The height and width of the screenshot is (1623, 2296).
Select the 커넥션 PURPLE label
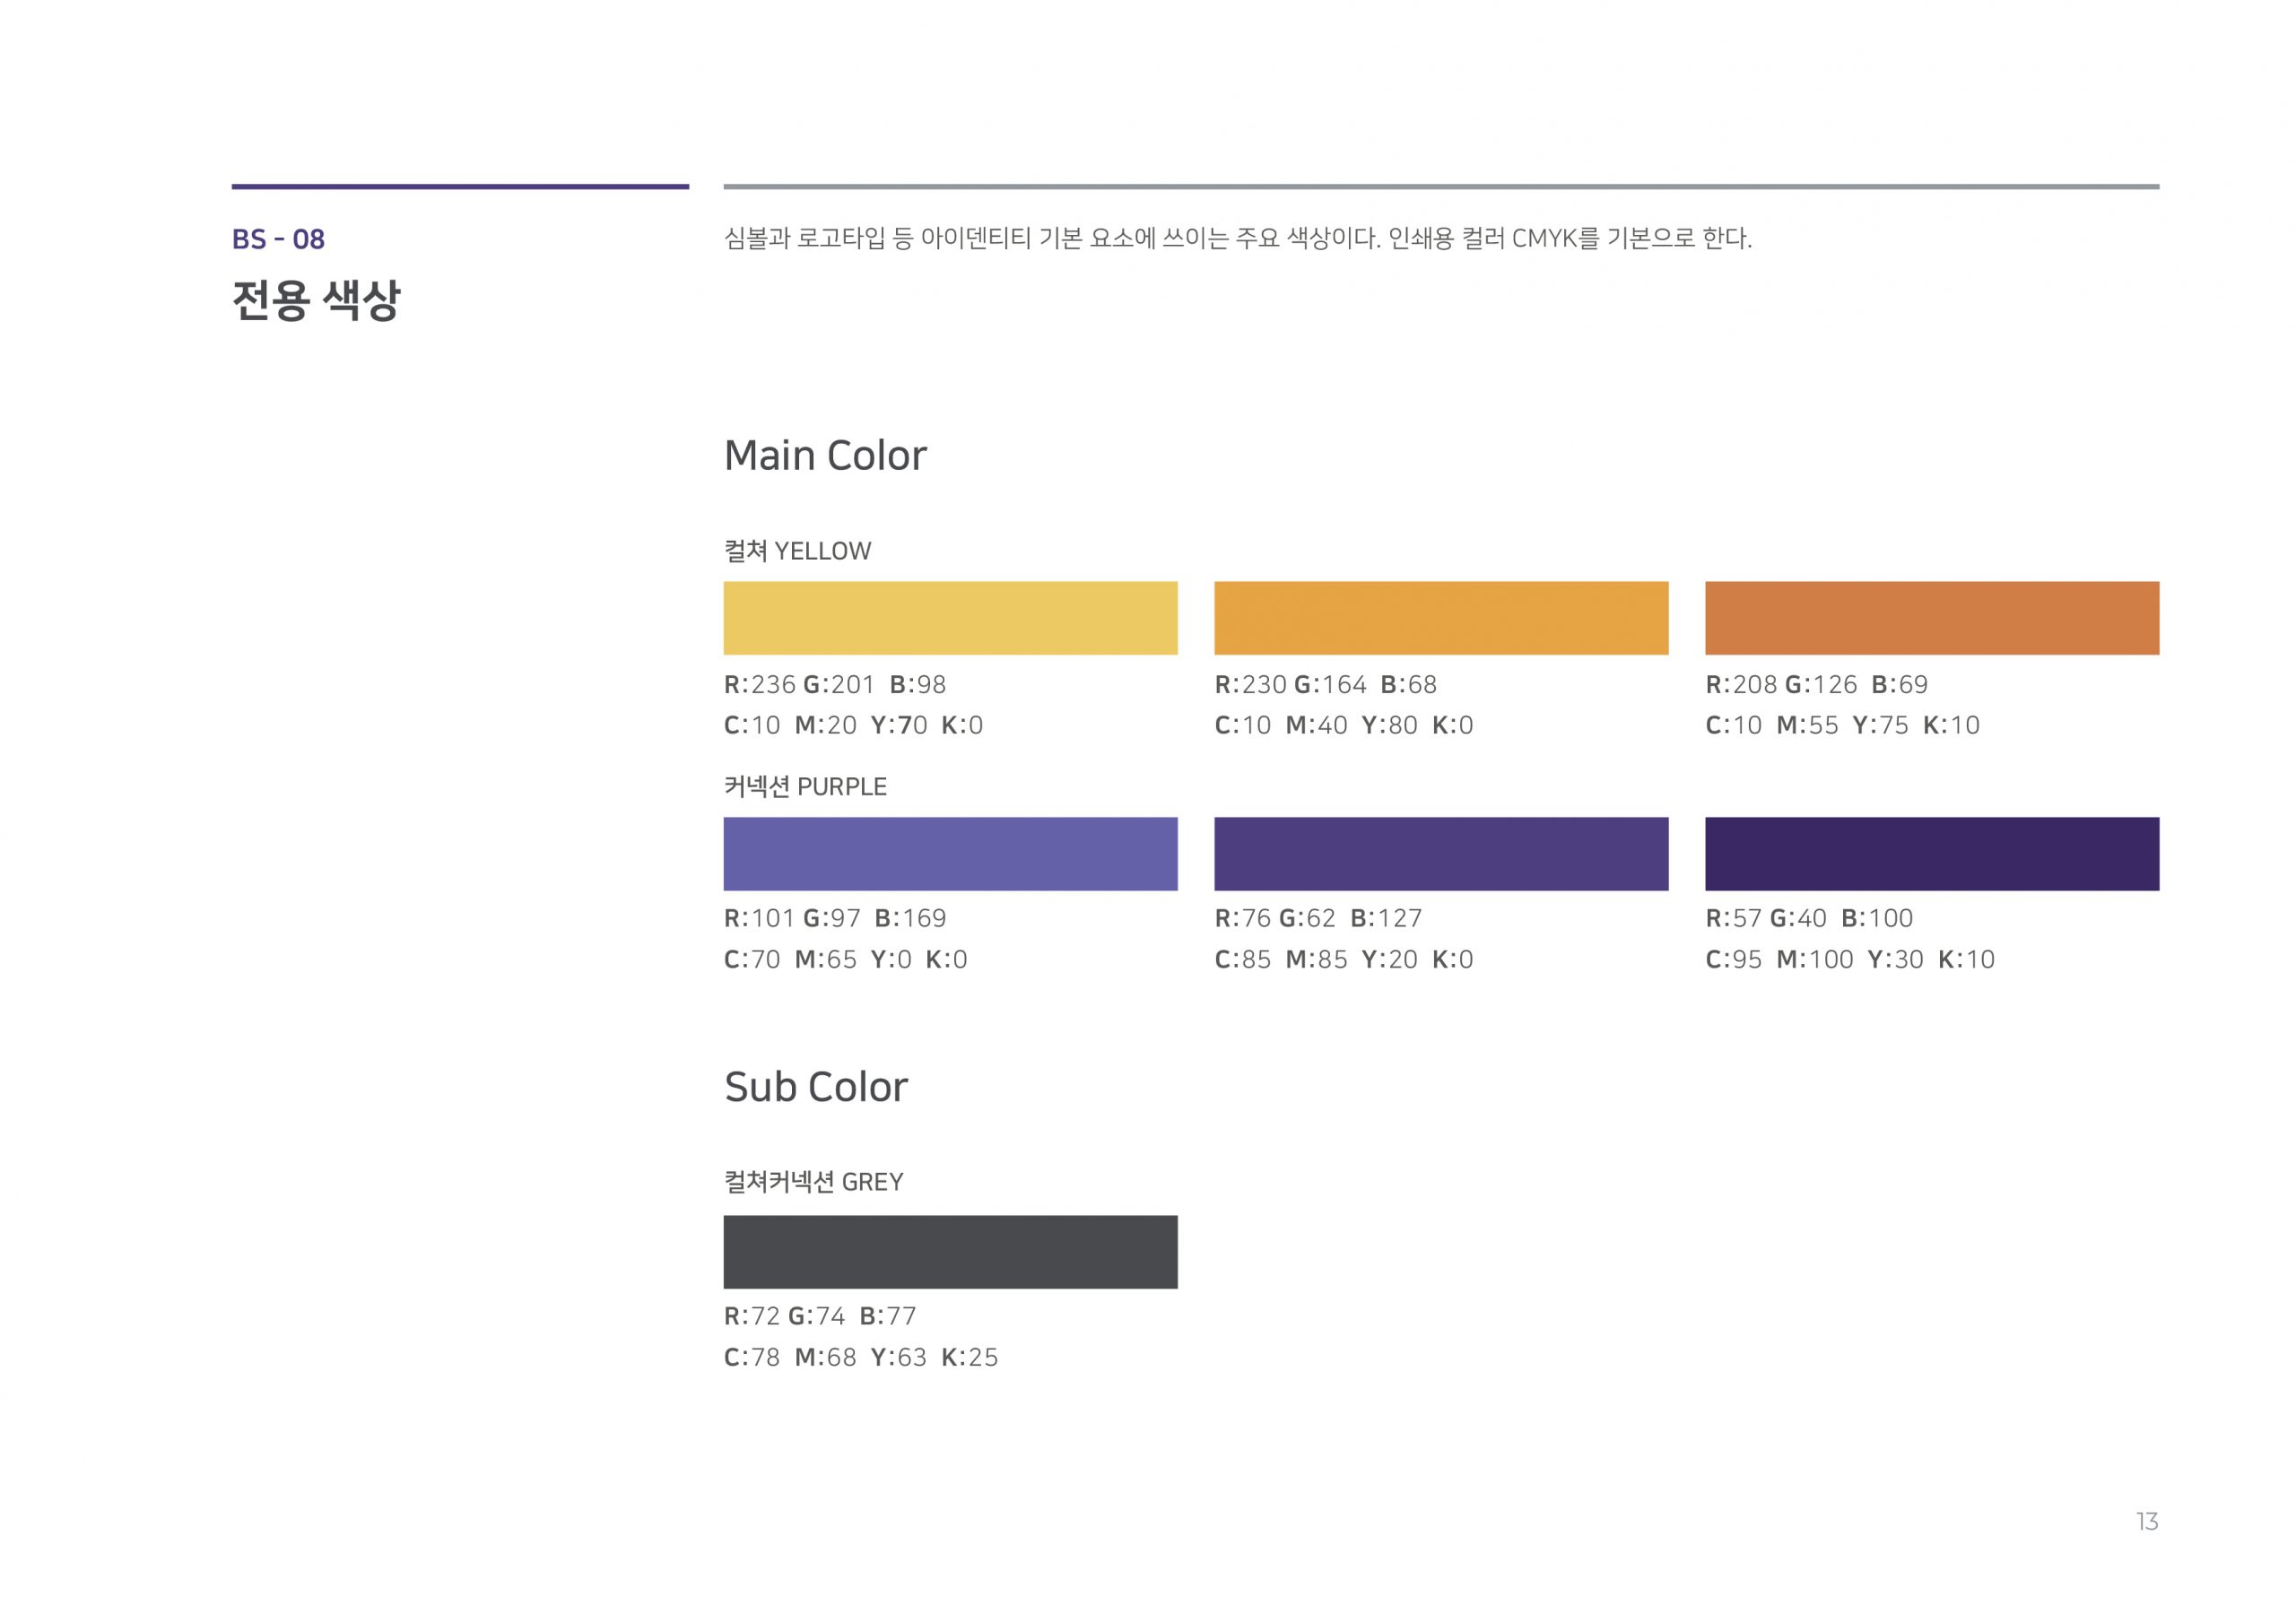point(805,786)
